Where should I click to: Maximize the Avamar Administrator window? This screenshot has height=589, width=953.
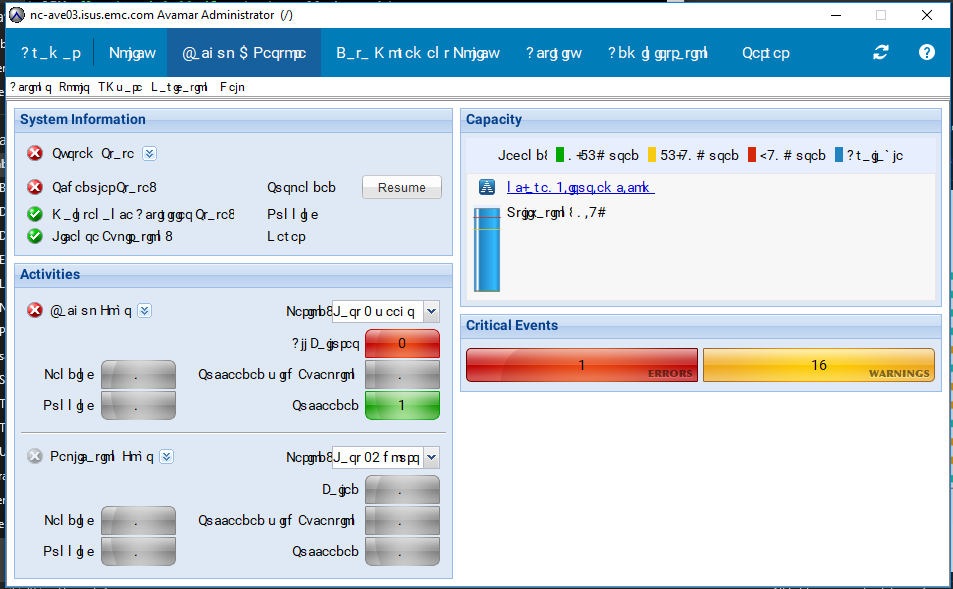point(881,15)
